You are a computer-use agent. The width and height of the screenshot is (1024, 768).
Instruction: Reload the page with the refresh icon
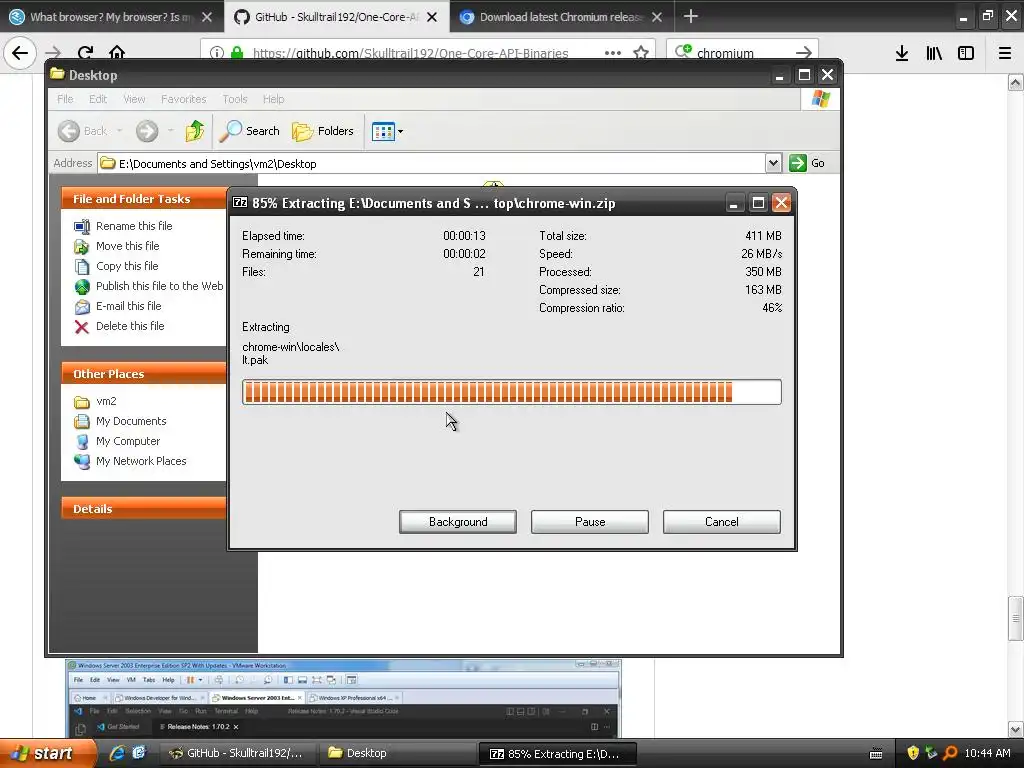pos(85,53)
